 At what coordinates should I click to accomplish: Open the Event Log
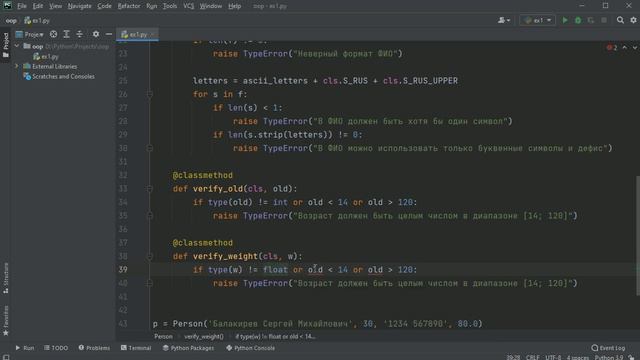tap(608, 348)
